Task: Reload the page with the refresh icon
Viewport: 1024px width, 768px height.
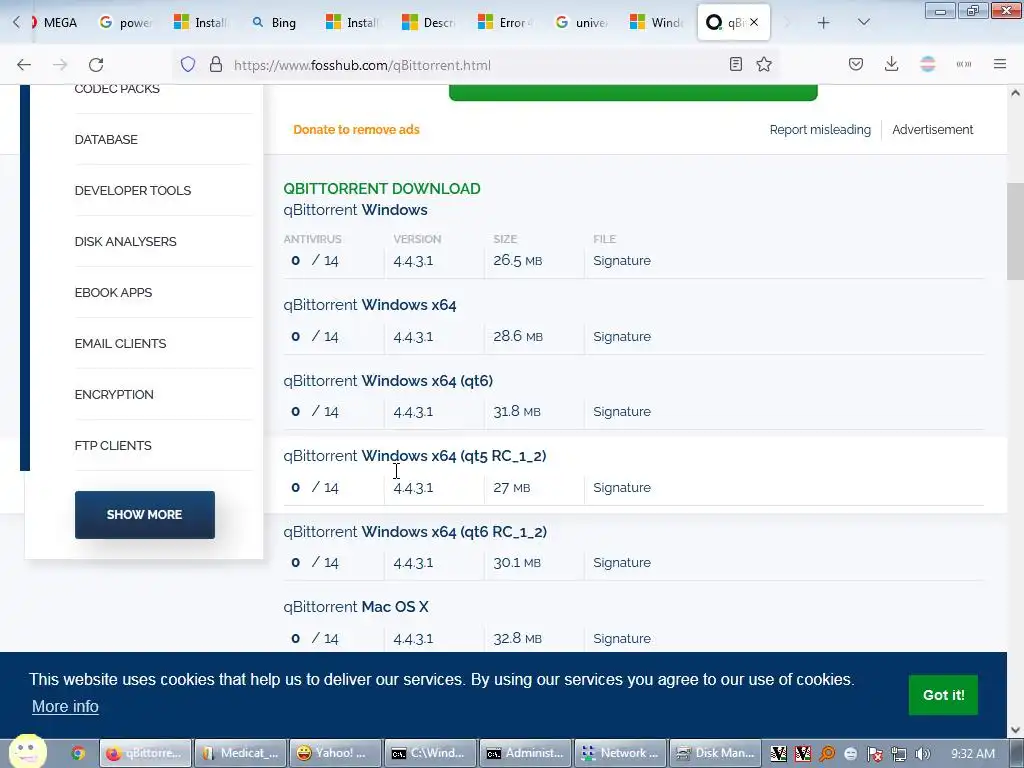Action: (96, 65)
